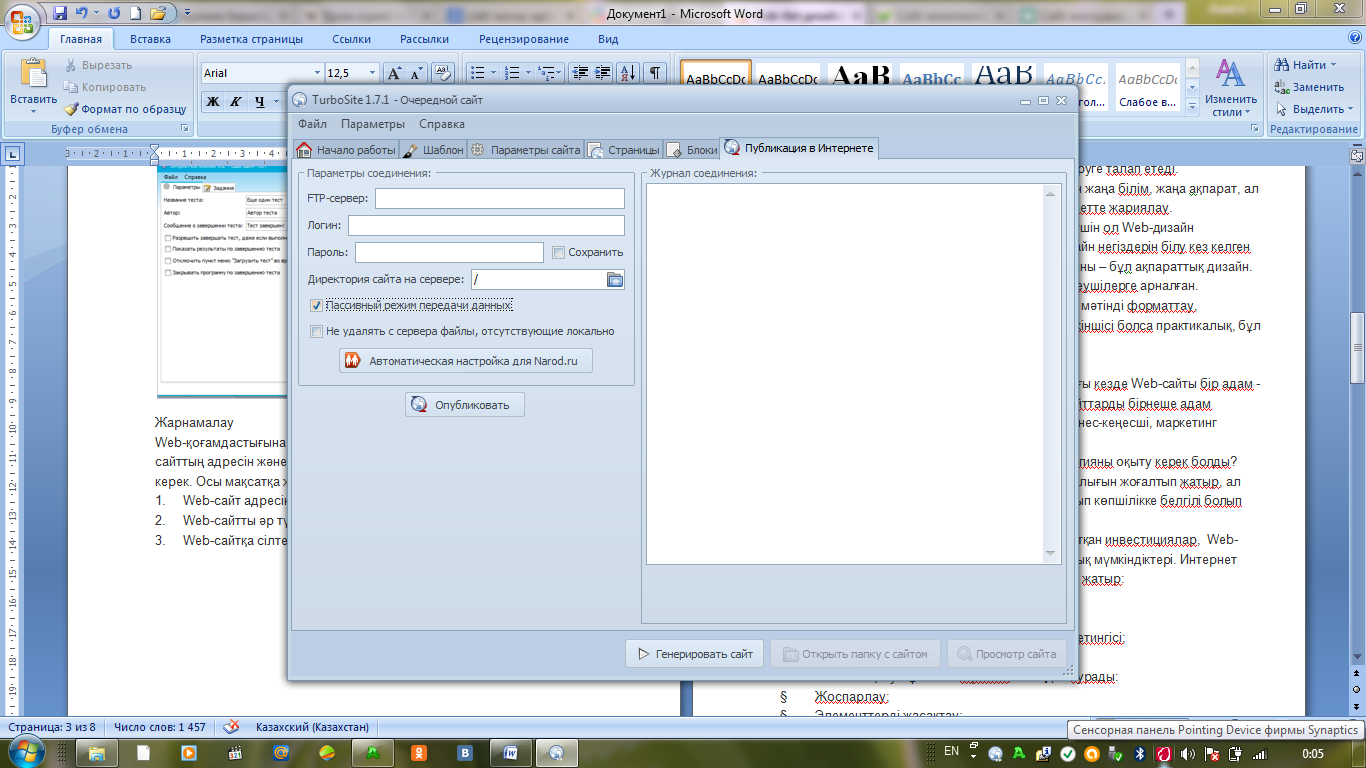Apply numbered list formatting
Viewport: 1366px width, 768px height.
(511, 73)
